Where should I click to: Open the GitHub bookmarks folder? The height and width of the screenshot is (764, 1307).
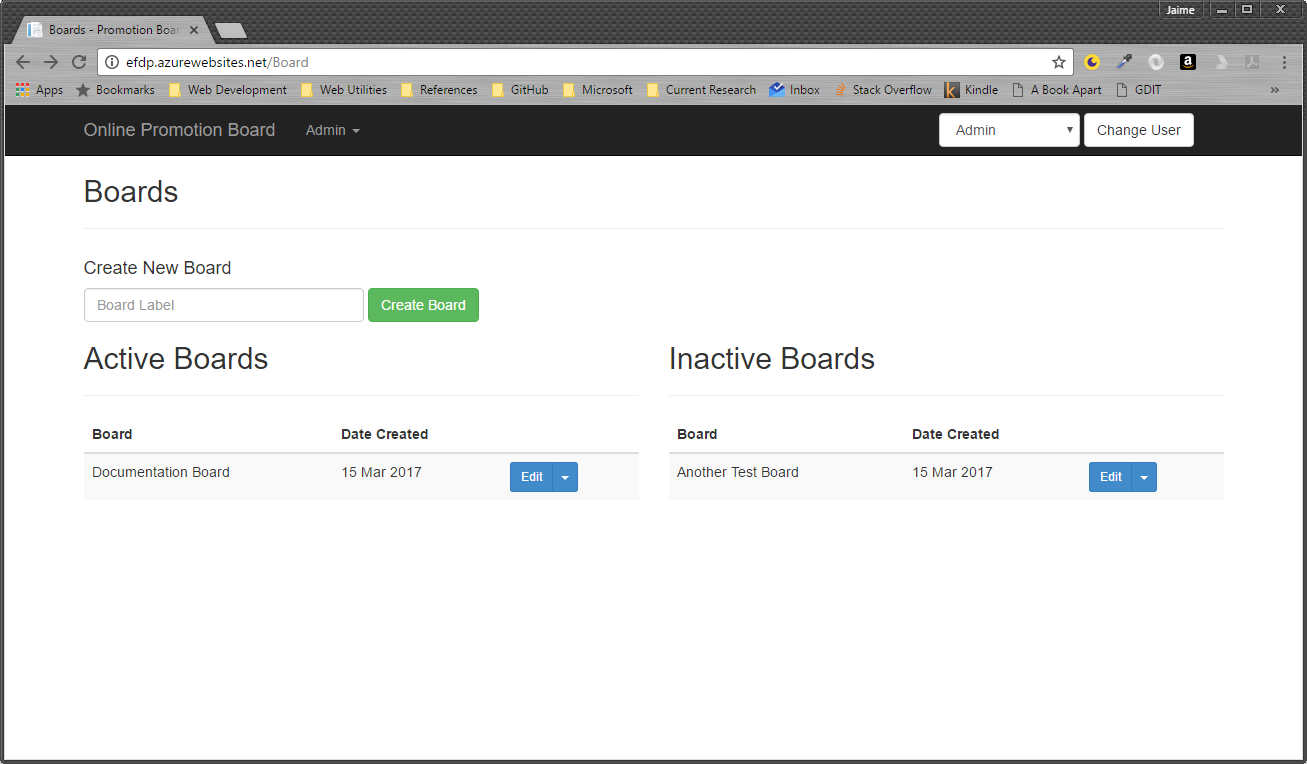pyautogui.click(x=520, y=90)
